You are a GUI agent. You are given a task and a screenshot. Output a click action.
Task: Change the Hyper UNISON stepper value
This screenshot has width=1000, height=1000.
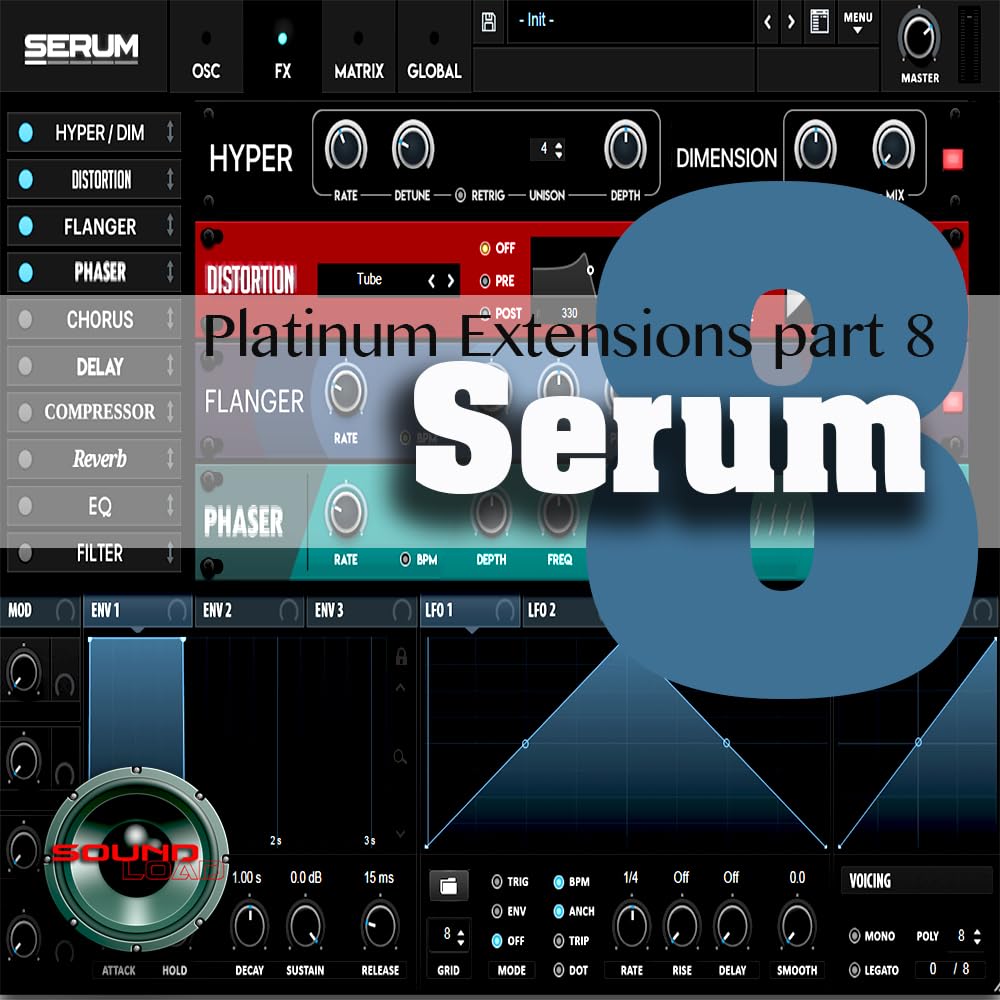(x=559, y=150)
